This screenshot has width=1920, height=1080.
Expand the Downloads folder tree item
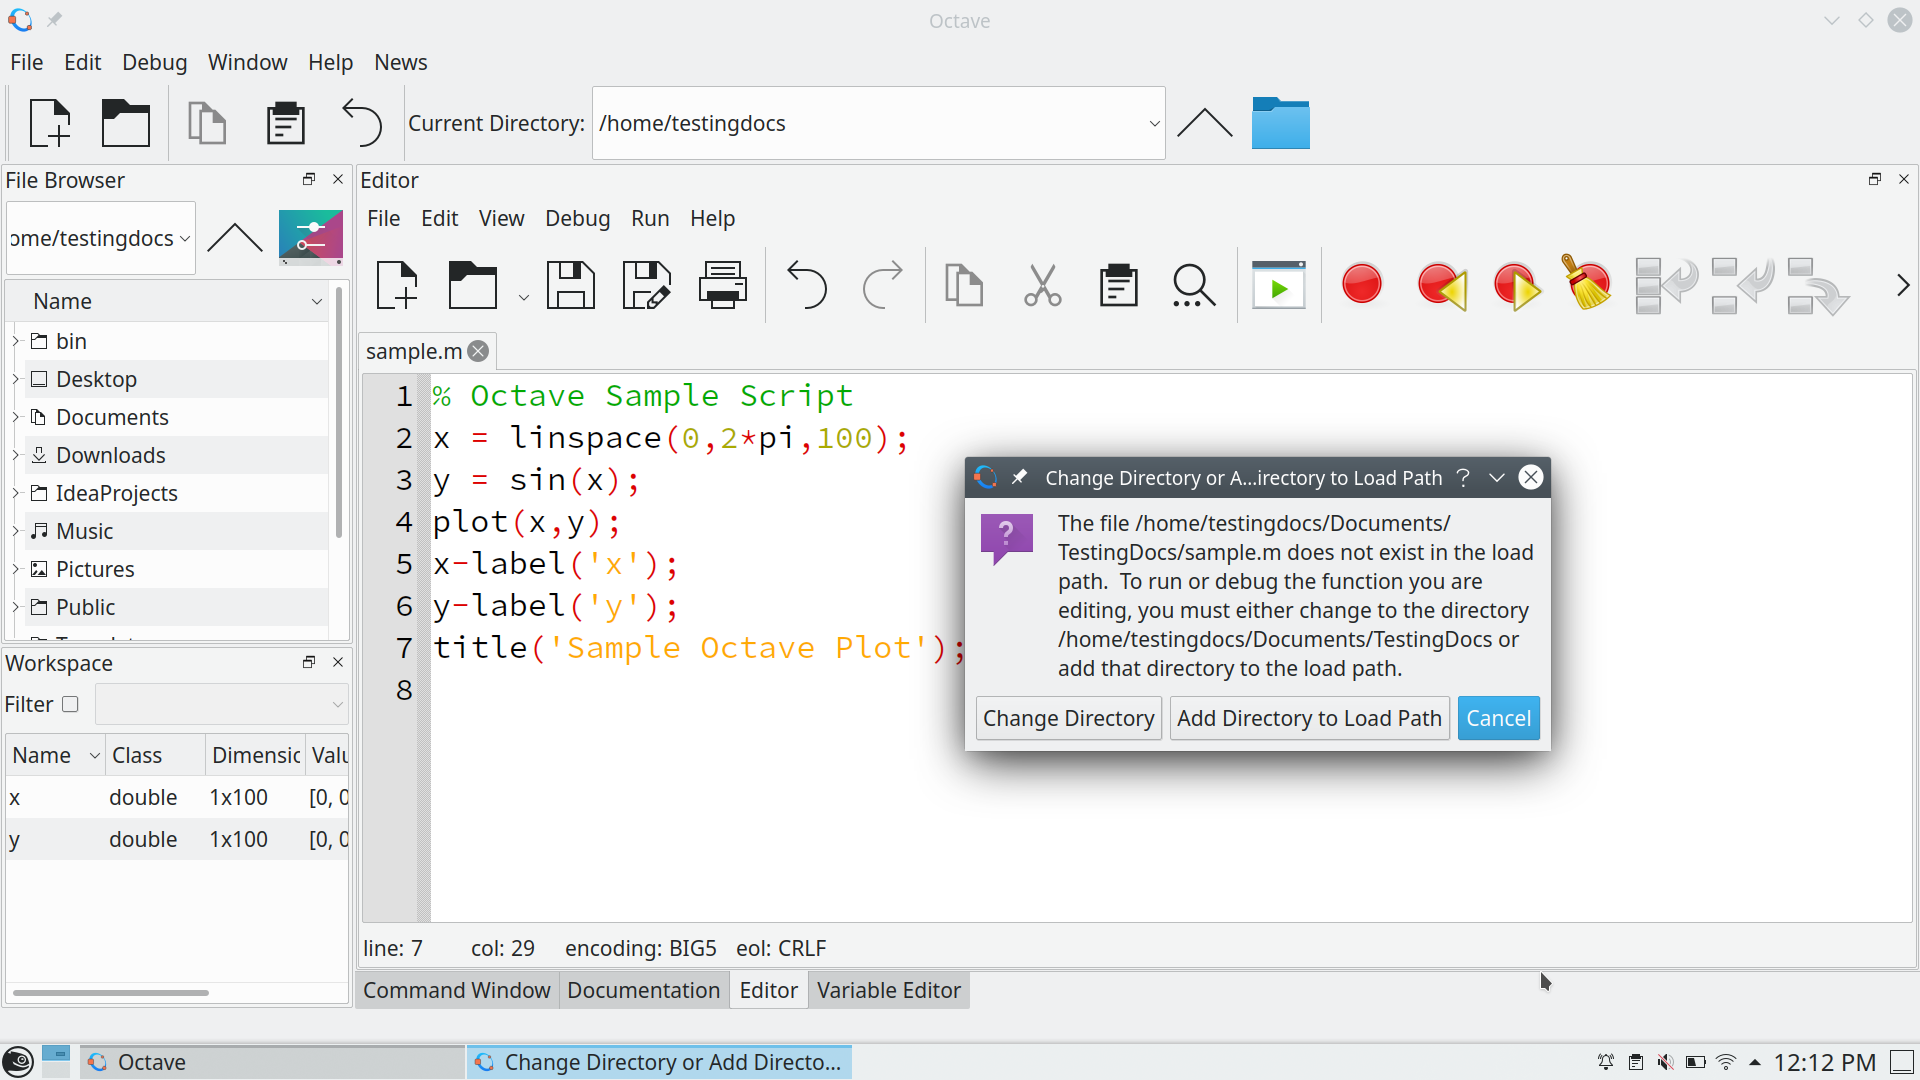point(16,455)
